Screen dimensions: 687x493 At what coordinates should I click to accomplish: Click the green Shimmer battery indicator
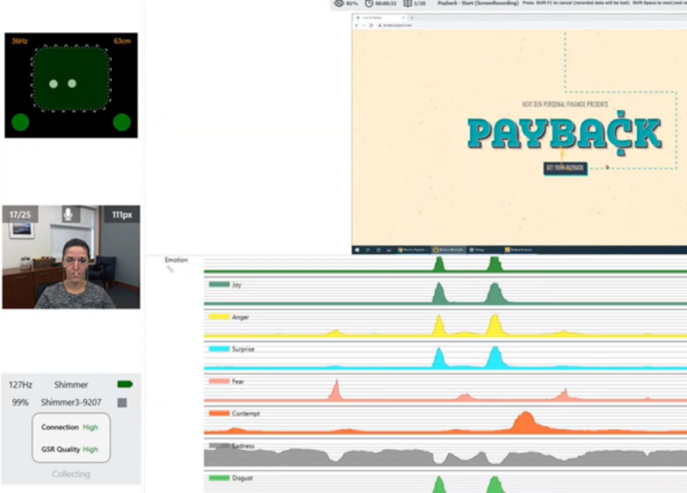click(125, 384)
